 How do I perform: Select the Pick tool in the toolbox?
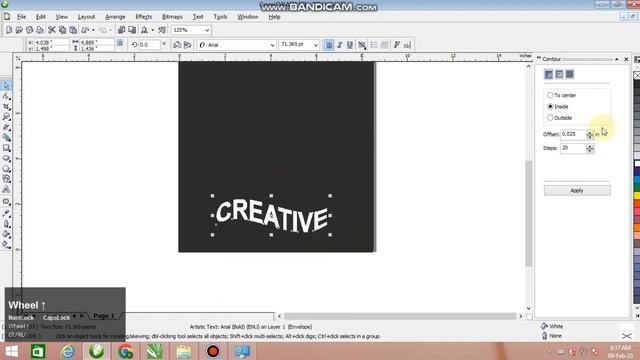pyautogui.click(x=6, y=86)
